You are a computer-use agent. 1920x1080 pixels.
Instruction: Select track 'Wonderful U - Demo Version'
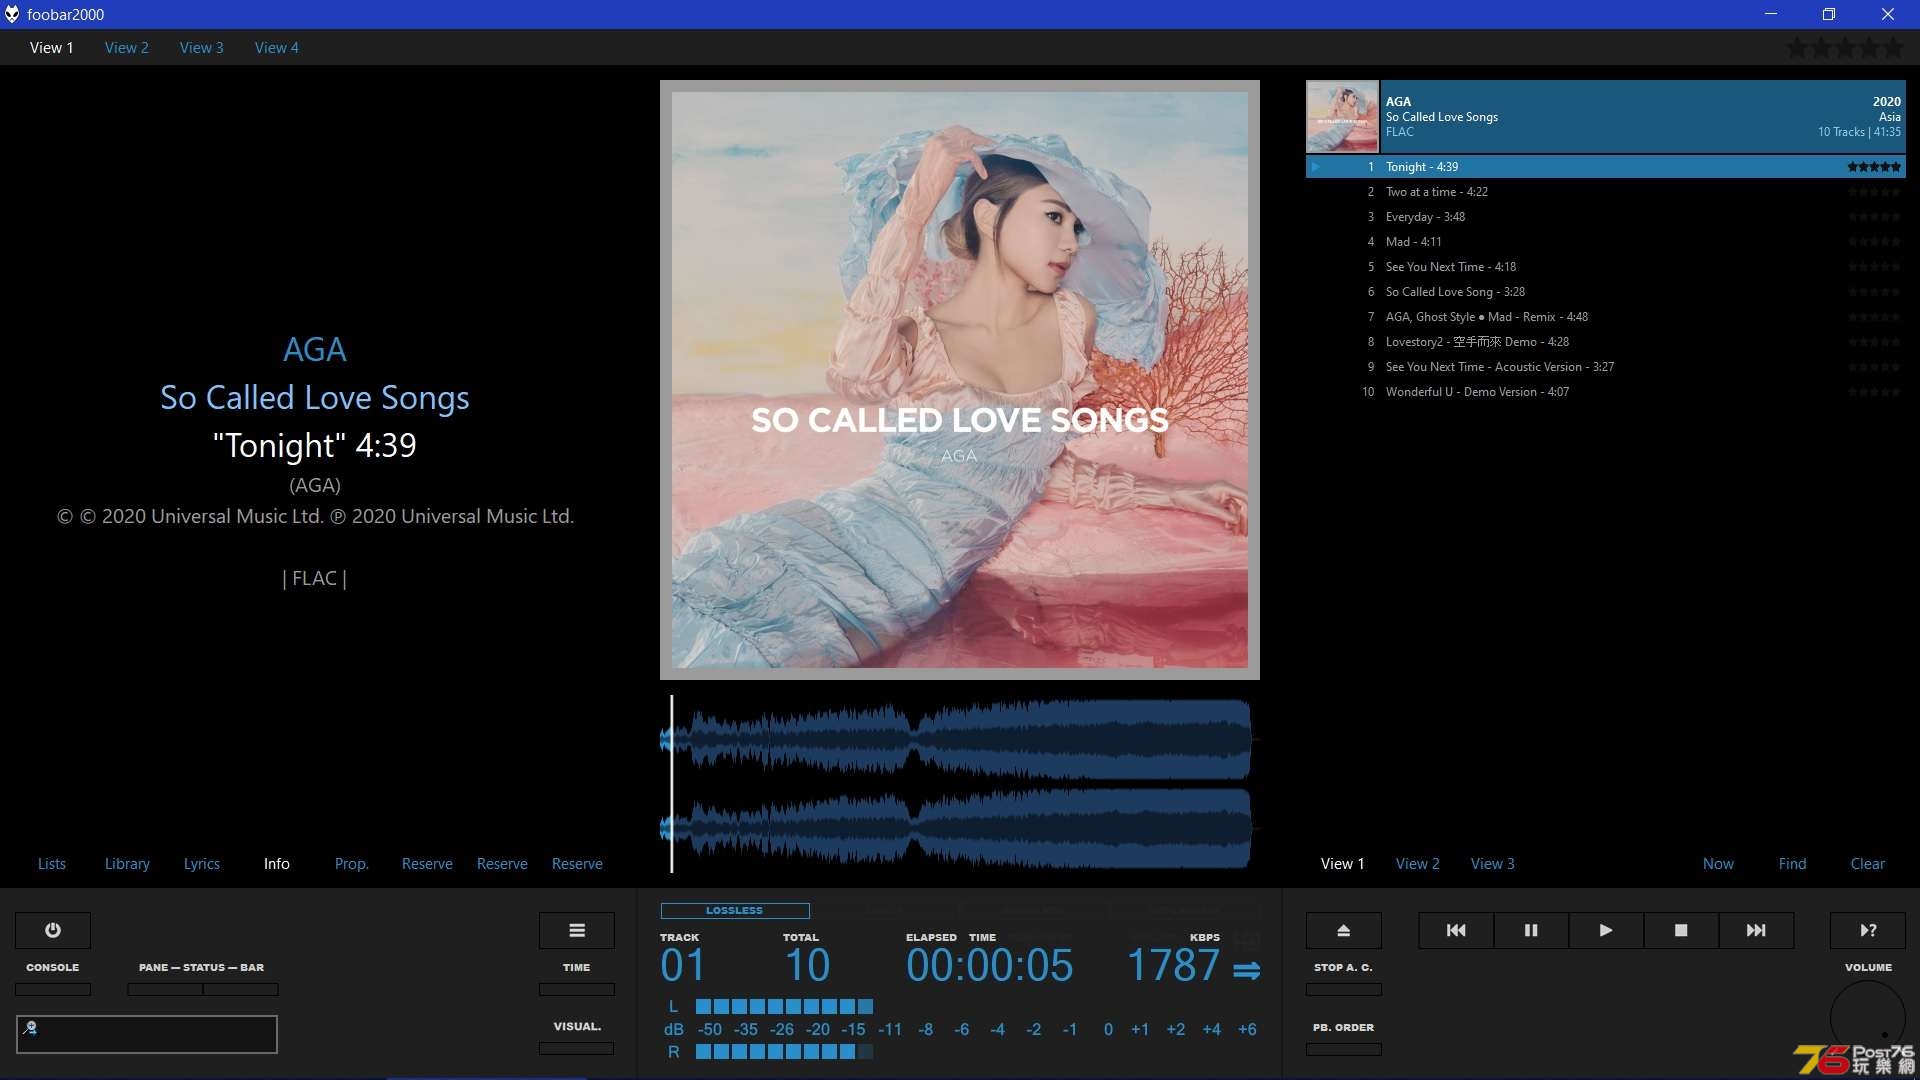(x=1606, y=392)
